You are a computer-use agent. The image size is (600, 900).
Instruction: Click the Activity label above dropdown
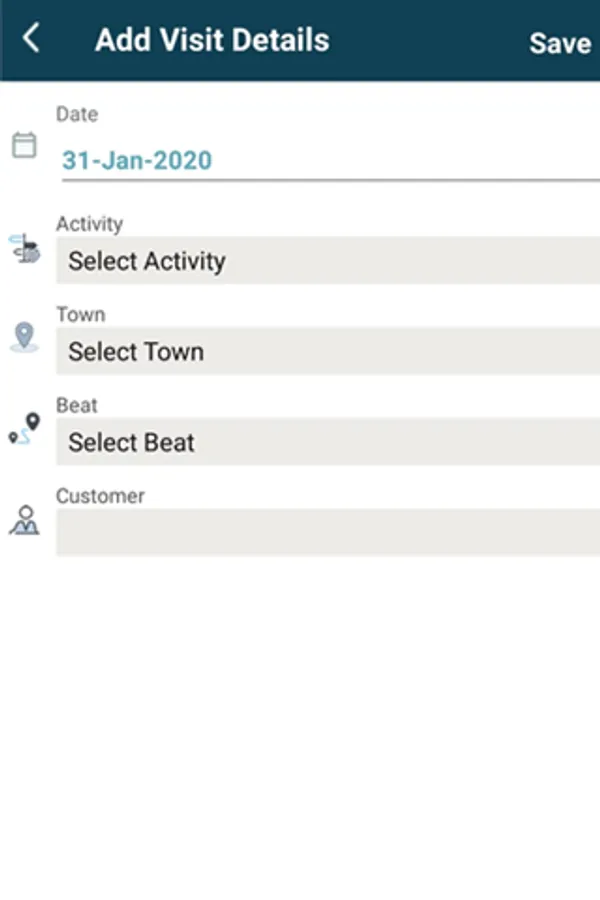(x=89, y=224)
